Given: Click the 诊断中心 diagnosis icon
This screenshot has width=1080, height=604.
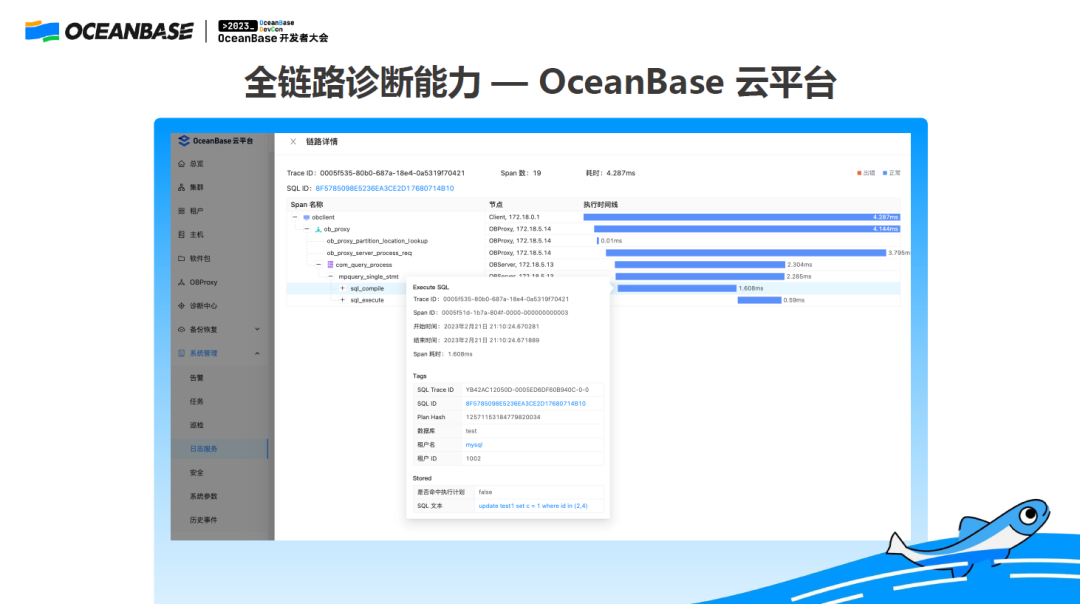Looking at the screenshot, I should (181, 306).
